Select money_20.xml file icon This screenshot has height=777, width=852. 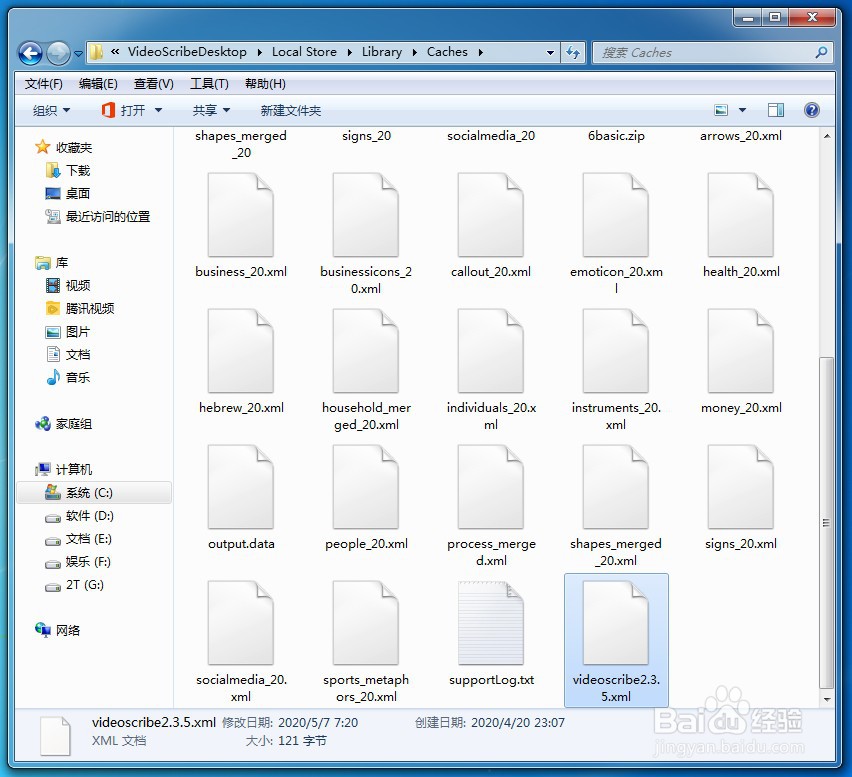(x=741, y=350)
